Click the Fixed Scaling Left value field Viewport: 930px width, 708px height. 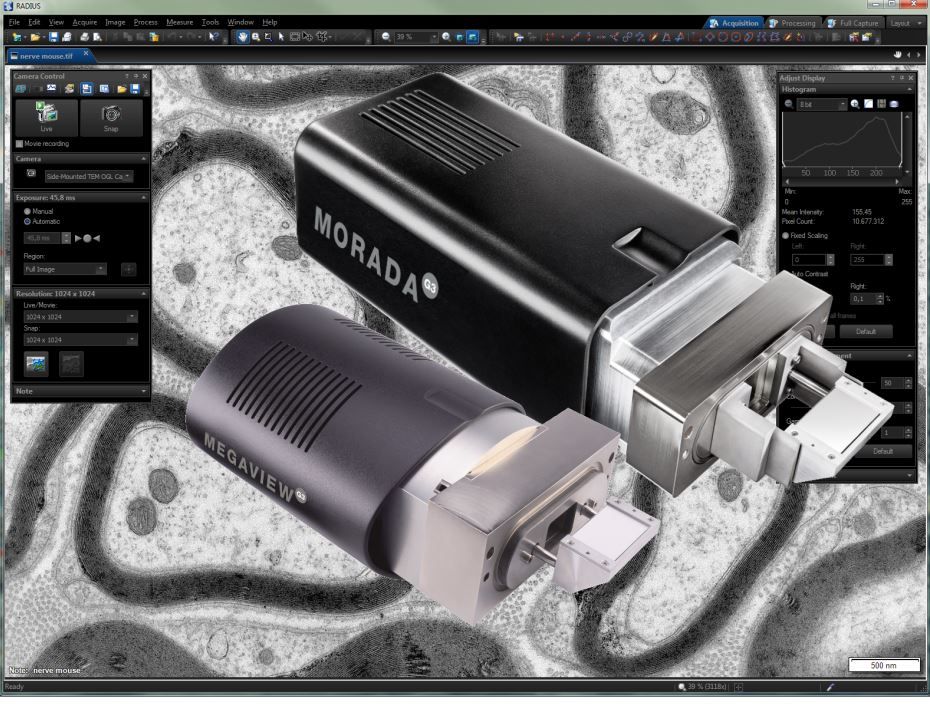[x=808, y=260]
